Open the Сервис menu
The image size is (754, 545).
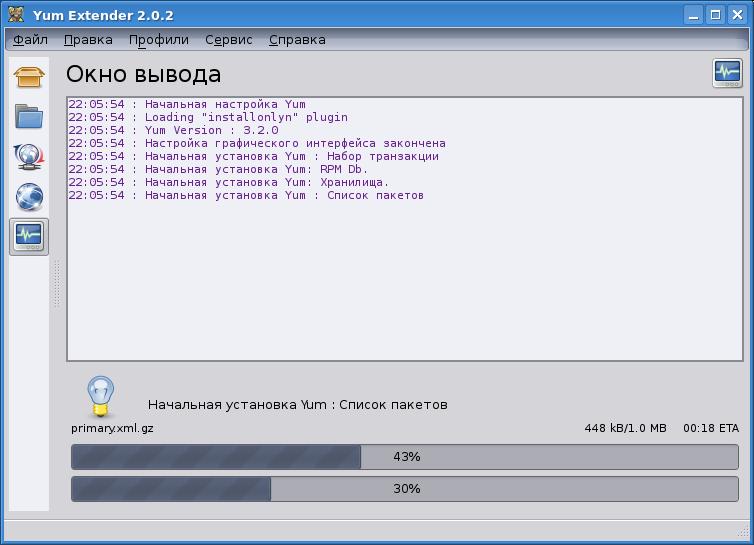tap(228, 39)
